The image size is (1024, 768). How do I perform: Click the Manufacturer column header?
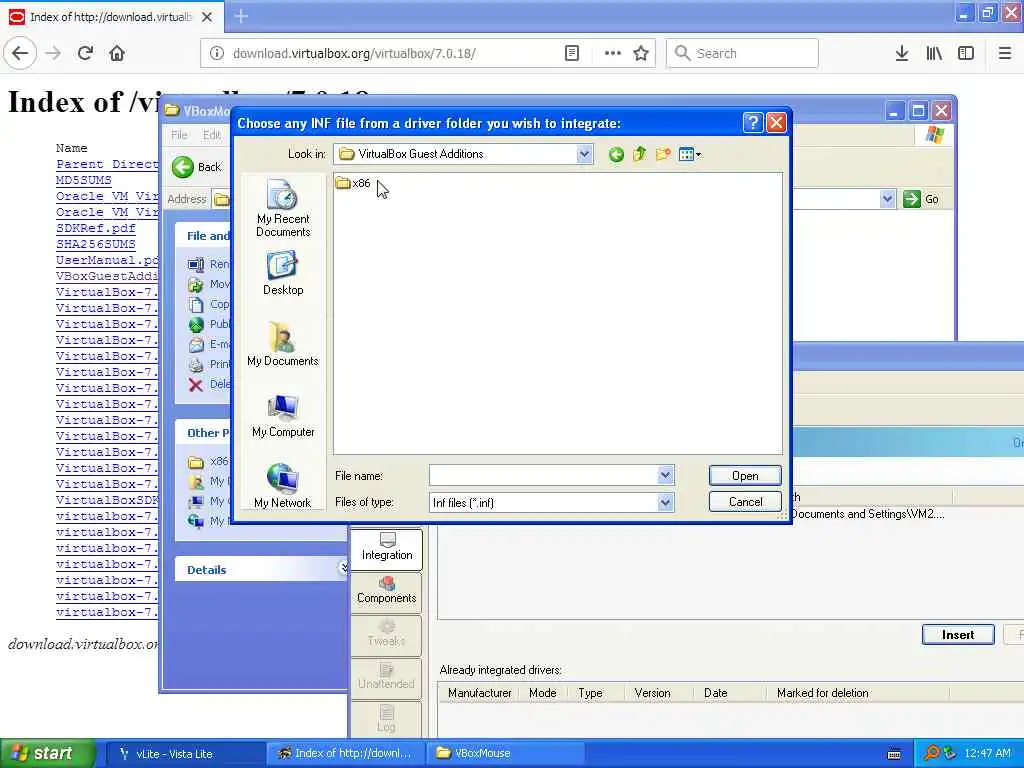pyautogui.click(x=479, y=693)
